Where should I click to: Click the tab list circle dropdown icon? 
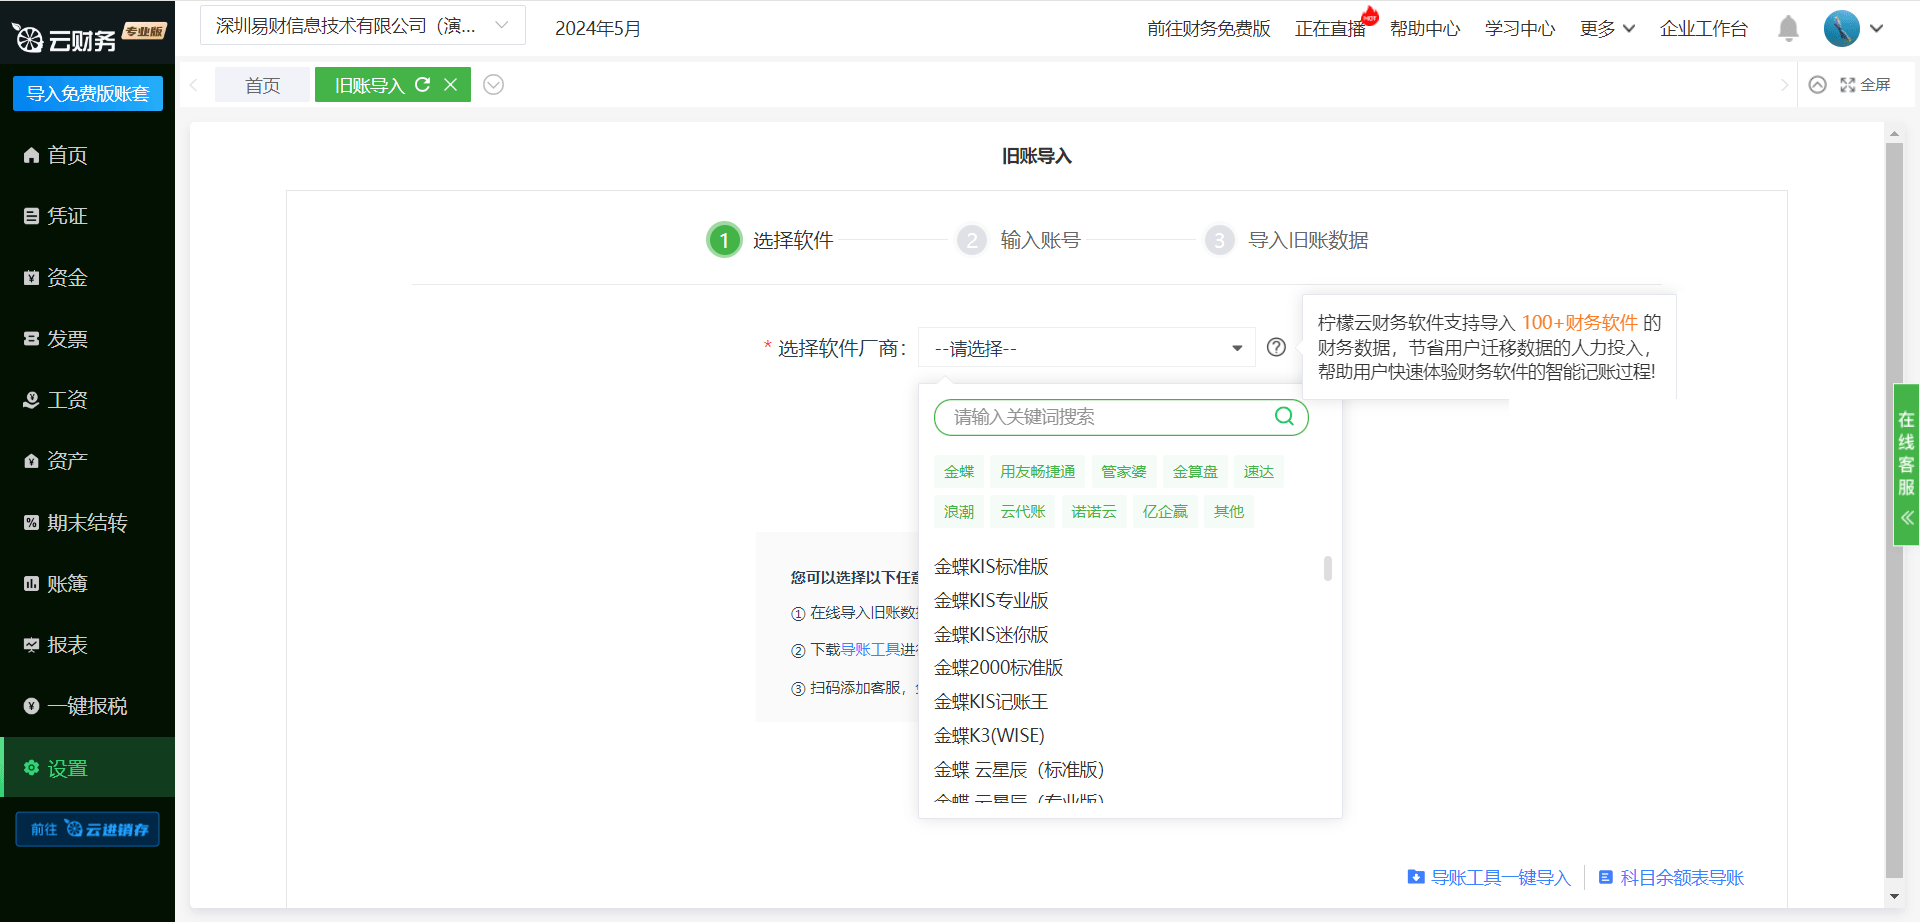pyautogui.click(x=493, y=85)
